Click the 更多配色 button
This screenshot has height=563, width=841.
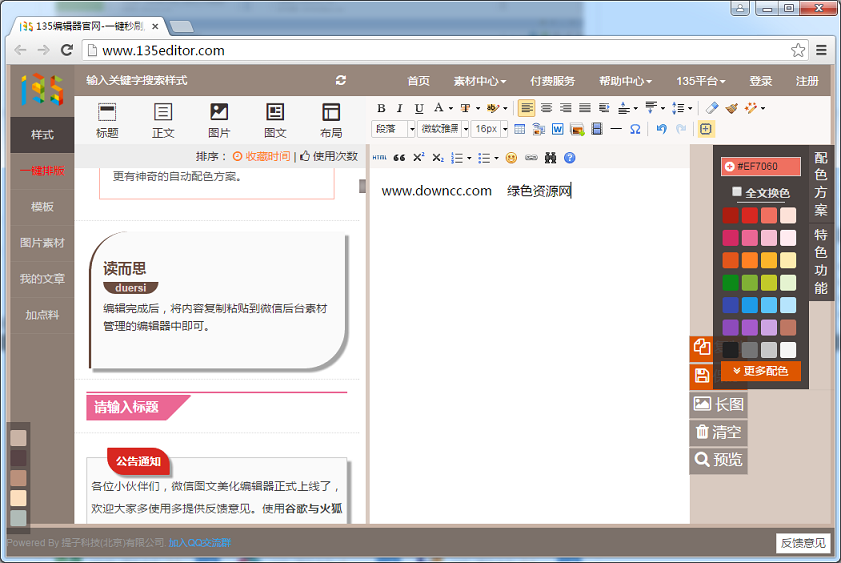pos(761,371)
